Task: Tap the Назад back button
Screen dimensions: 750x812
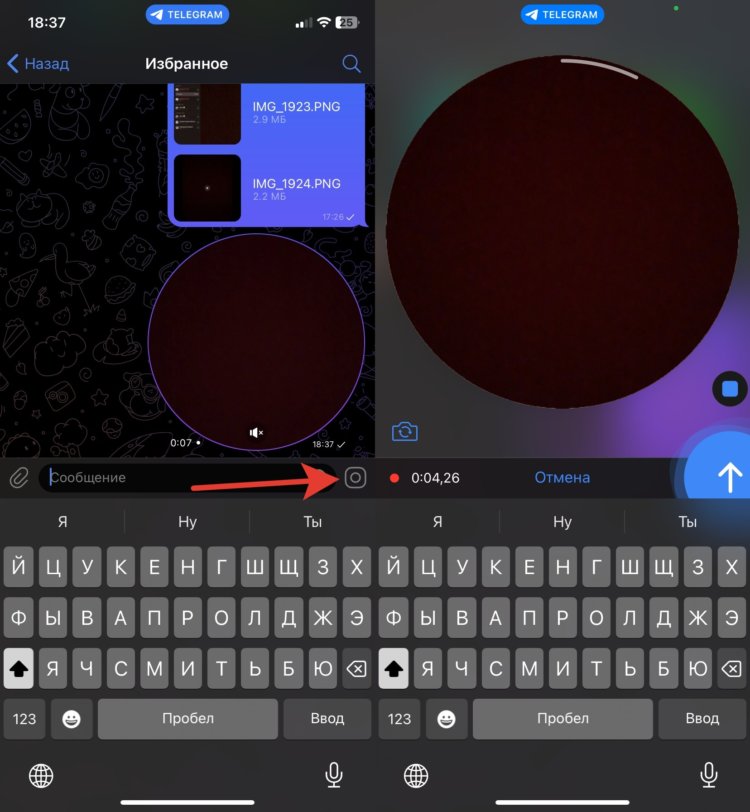Action: coord(38,63)
